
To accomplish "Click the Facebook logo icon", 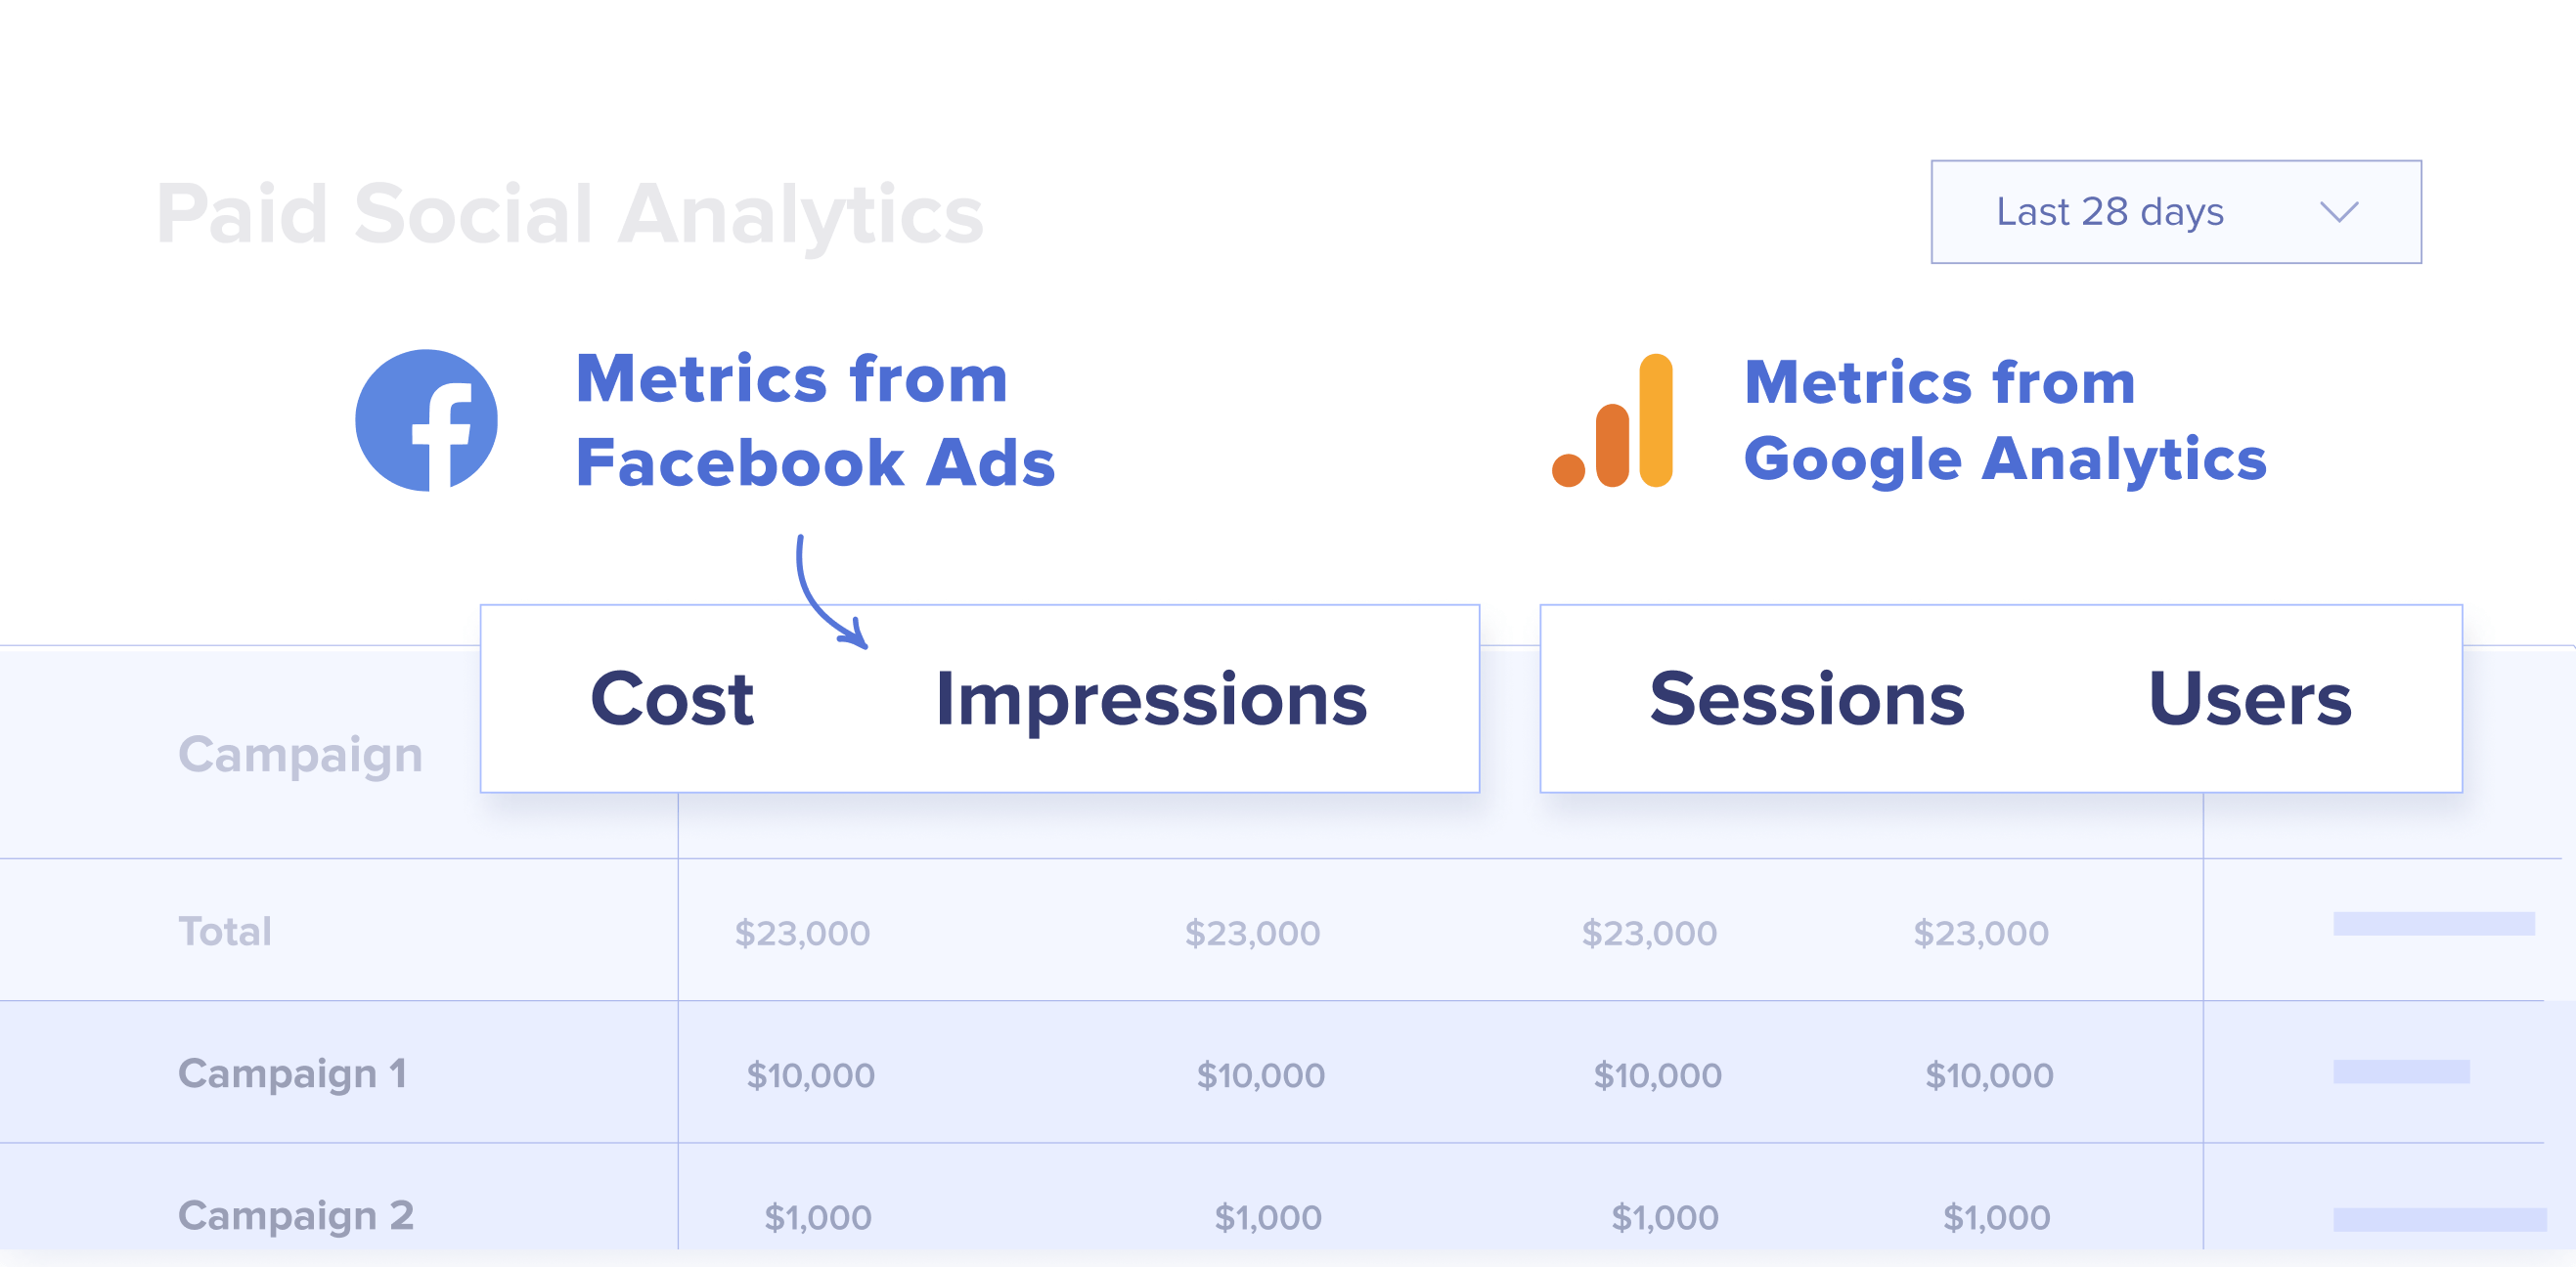I will pos(426,420).
